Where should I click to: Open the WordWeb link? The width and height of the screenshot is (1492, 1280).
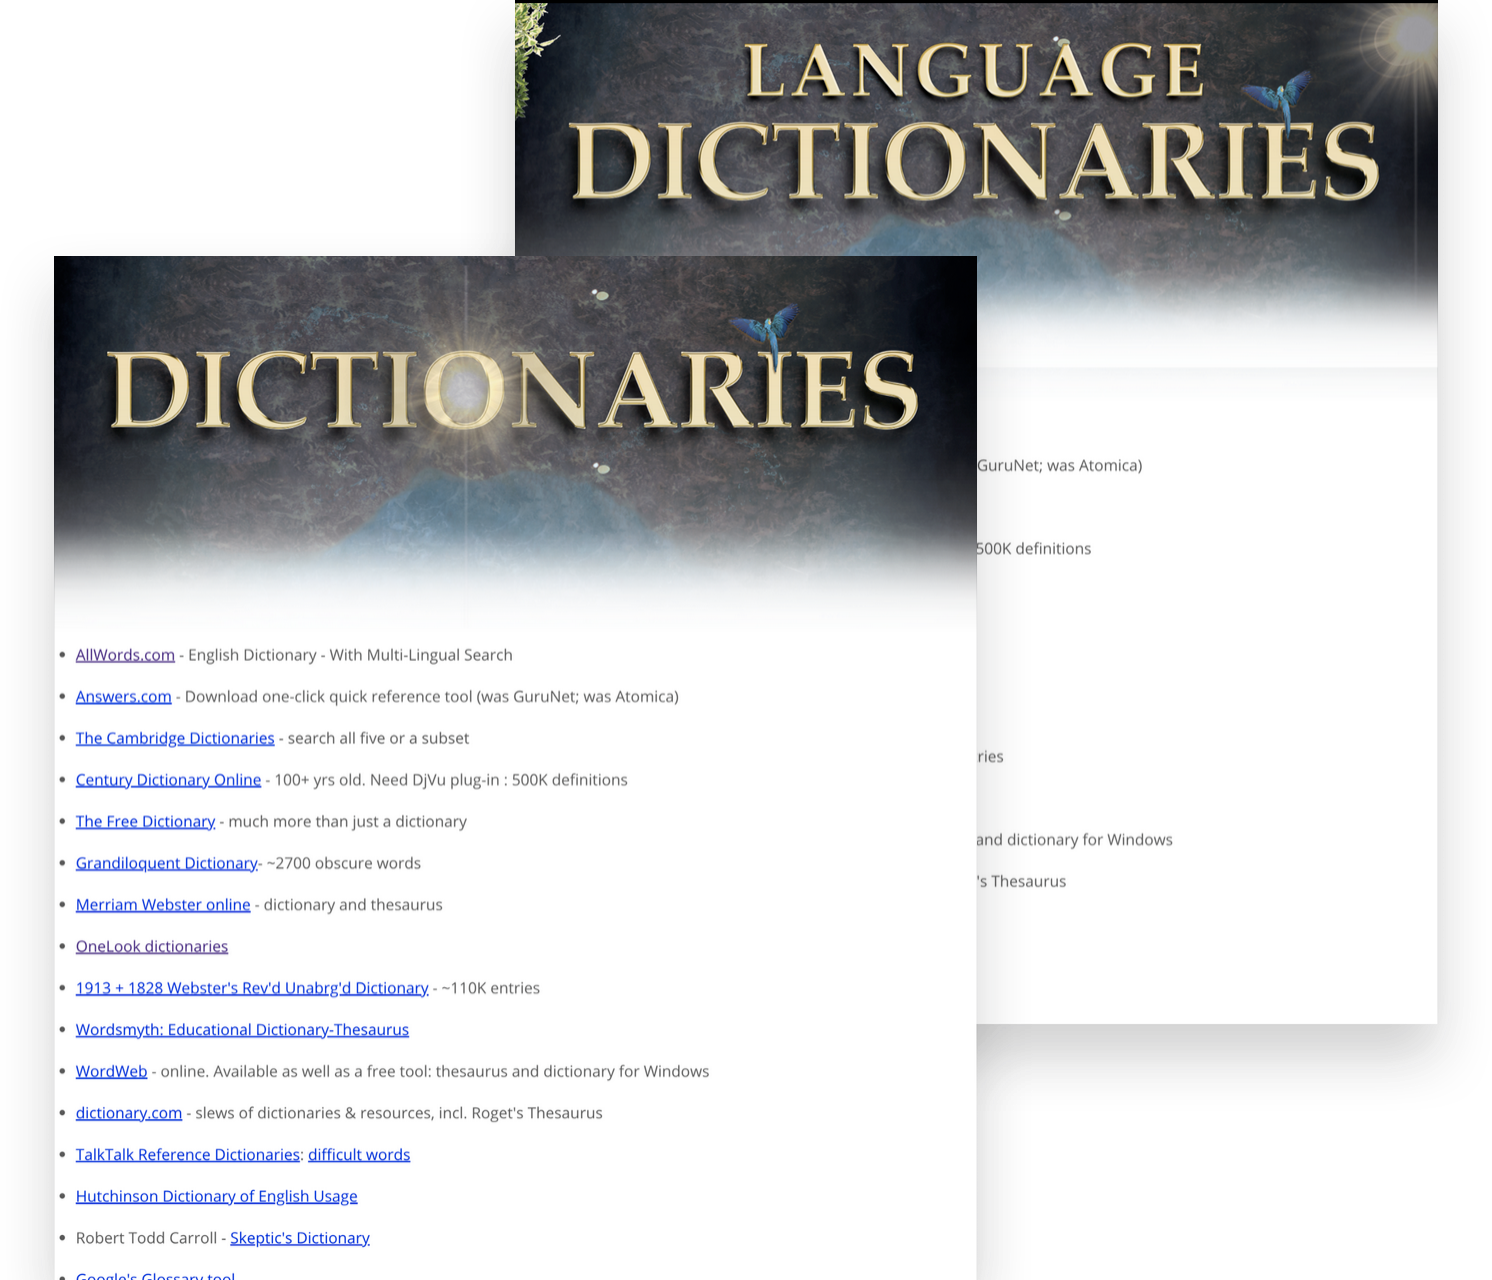coord(111,1072)
